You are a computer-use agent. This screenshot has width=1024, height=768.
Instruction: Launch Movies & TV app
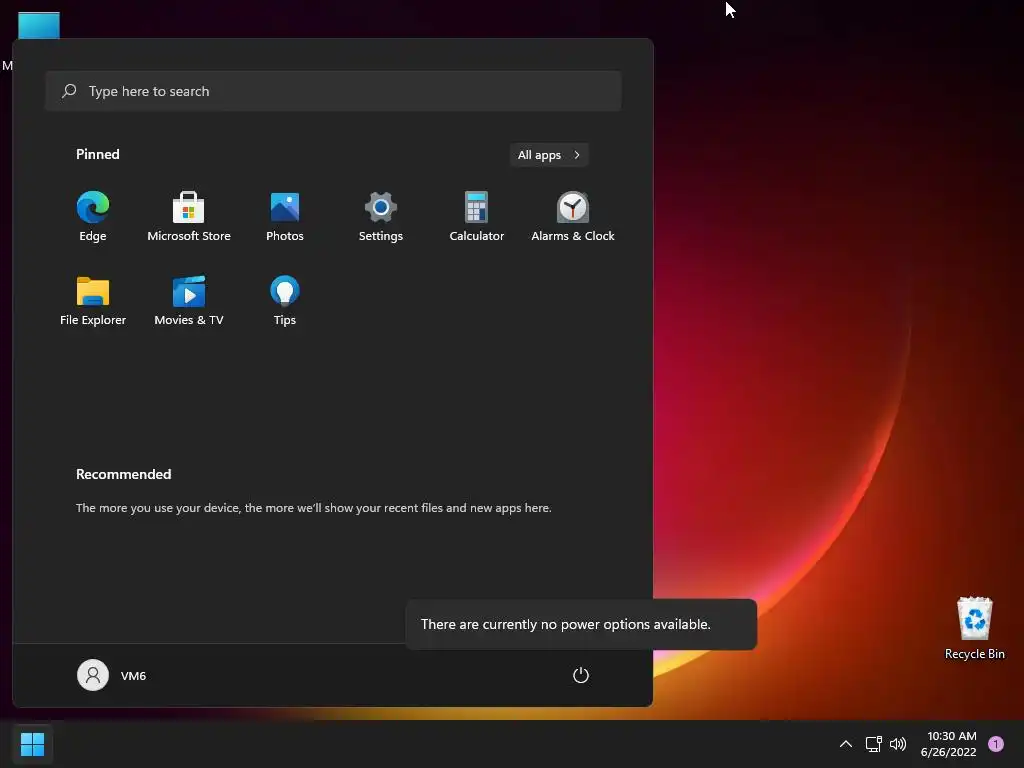(x=189, y=300)
